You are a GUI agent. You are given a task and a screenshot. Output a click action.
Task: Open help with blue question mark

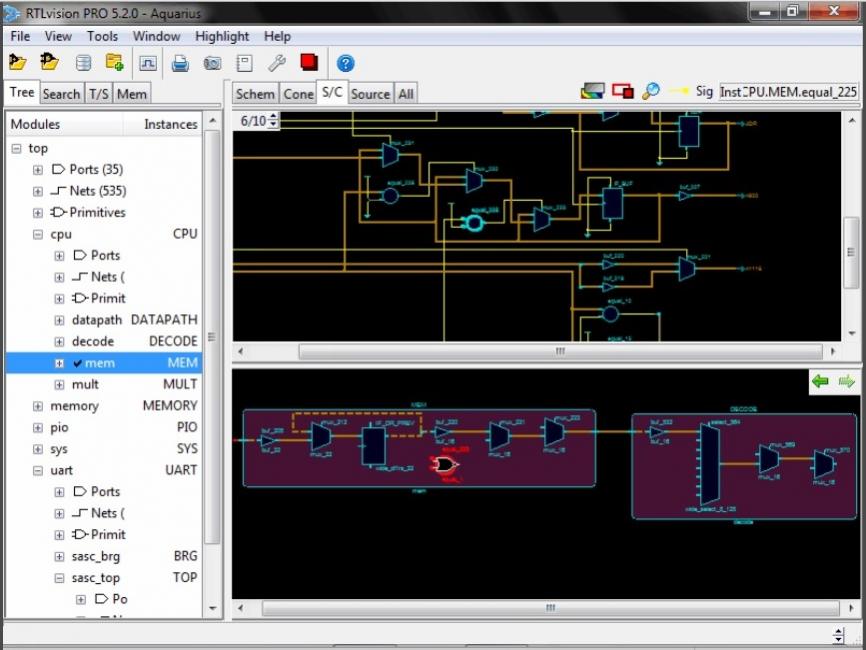[x=345, y=63]
